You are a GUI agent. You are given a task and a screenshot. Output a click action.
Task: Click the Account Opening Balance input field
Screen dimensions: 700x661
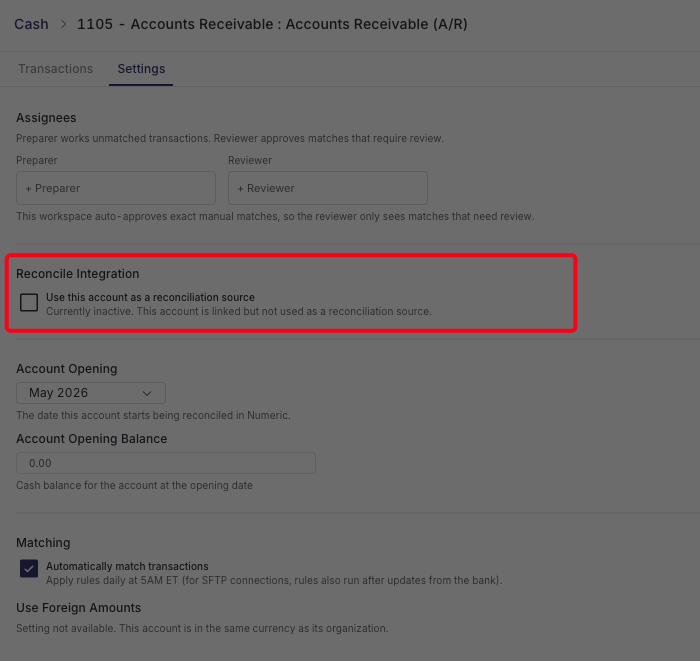[166, 463]
